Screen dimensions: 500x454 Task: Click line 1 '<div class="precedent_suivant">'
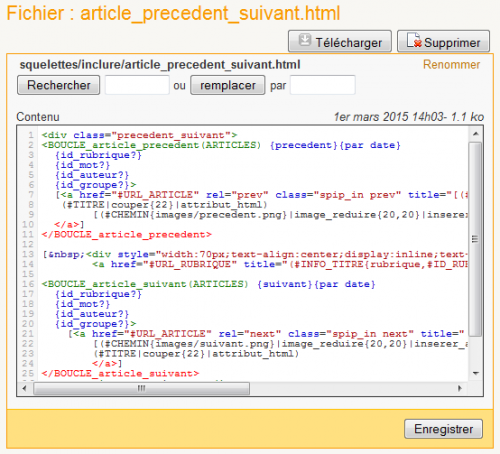[x=139, y=135]
